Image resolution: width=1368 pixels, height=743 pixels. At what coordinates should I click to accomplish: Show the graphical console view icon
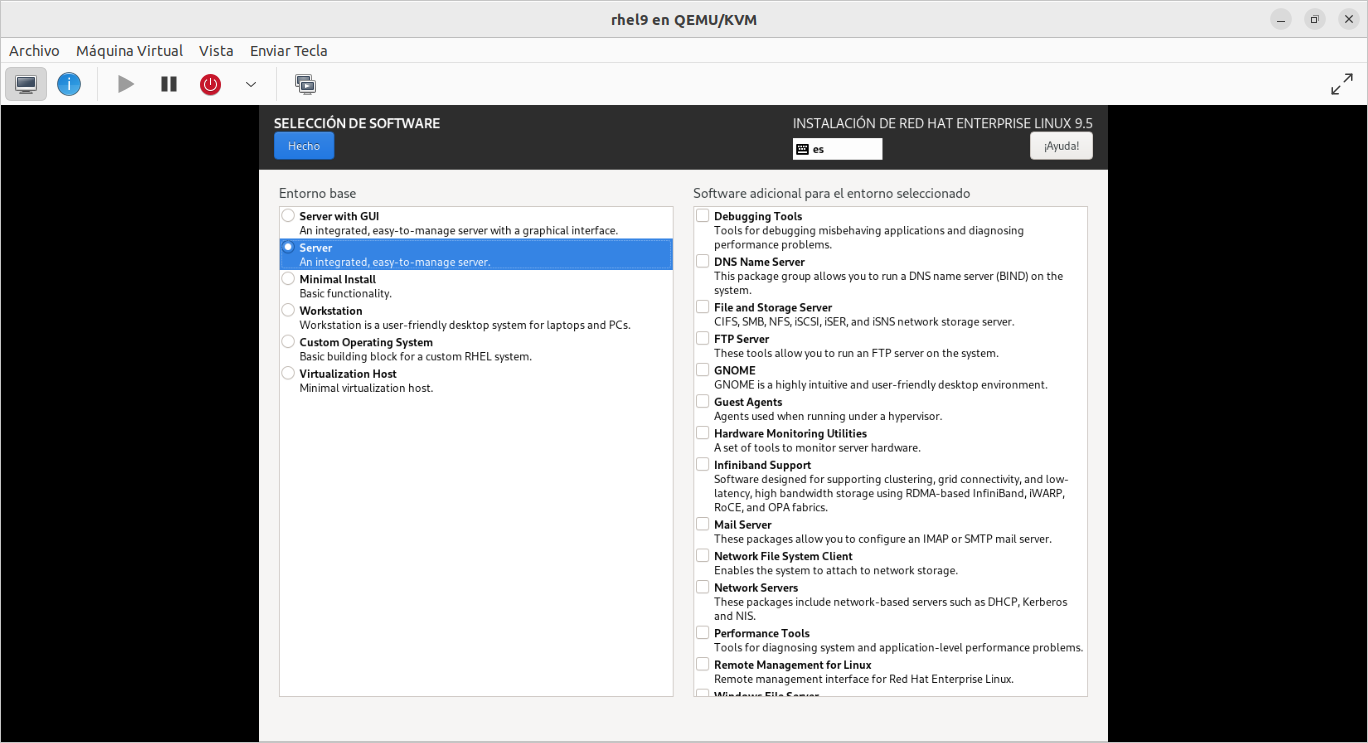tap(26, 84)
